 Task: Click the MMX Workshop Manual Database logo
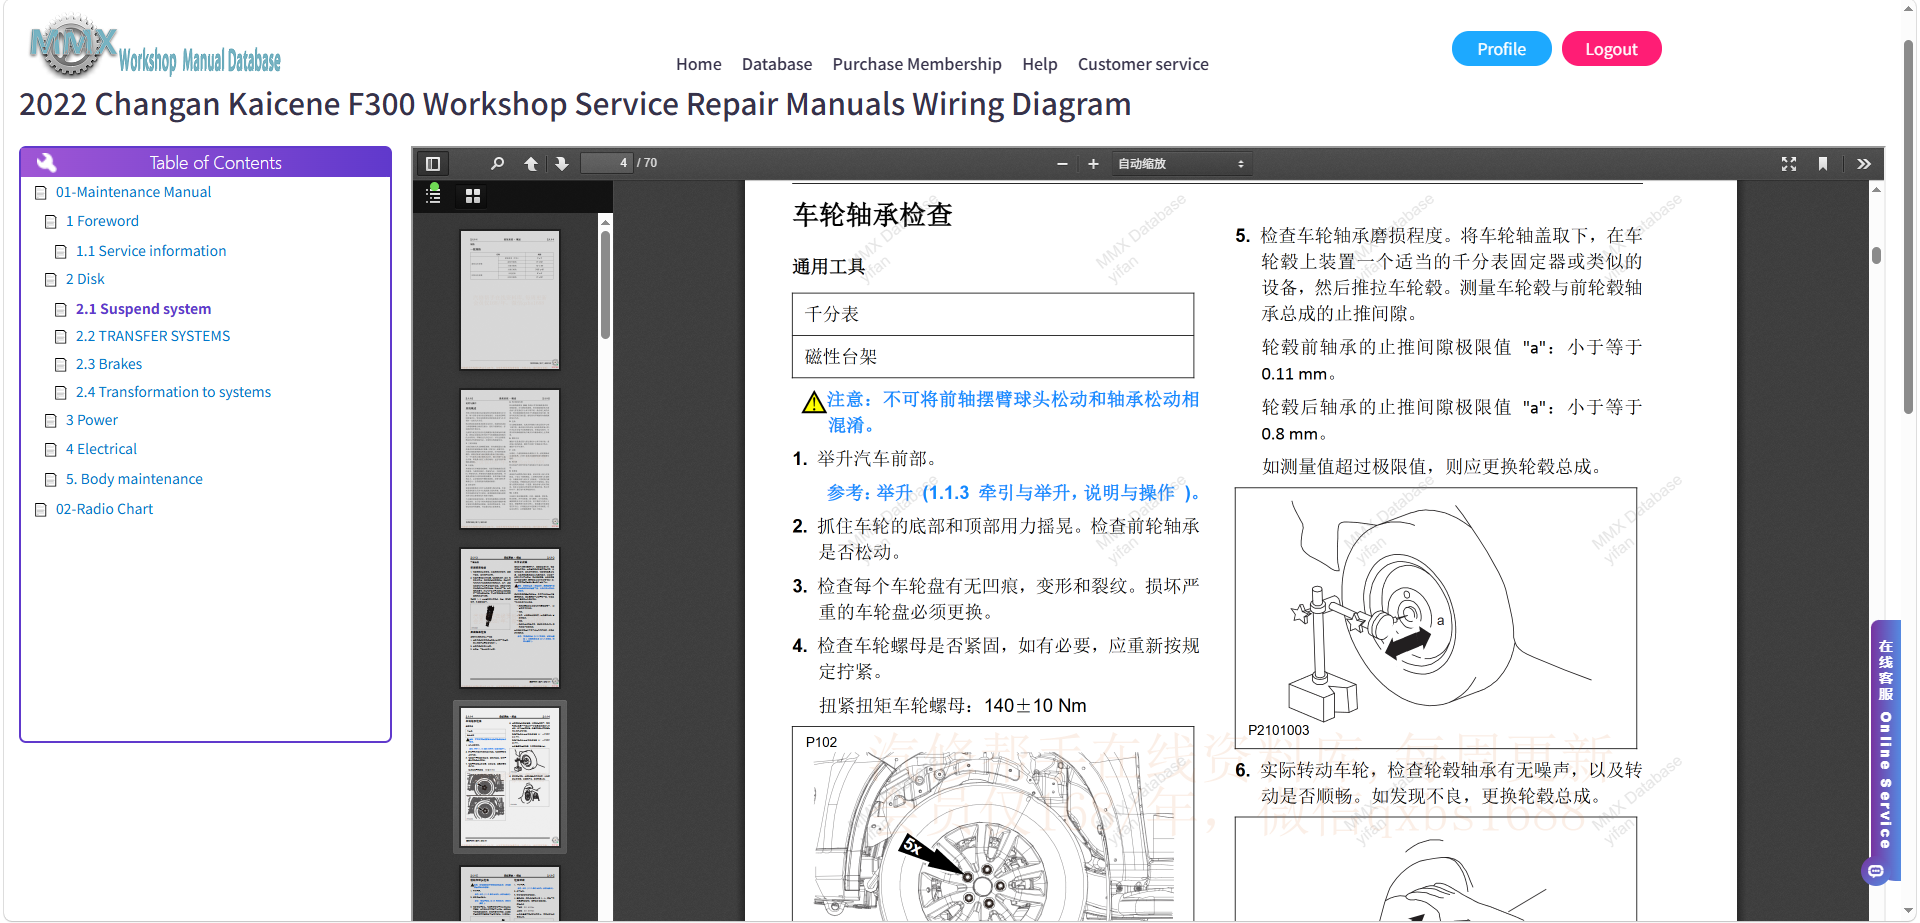coord(155,48)
